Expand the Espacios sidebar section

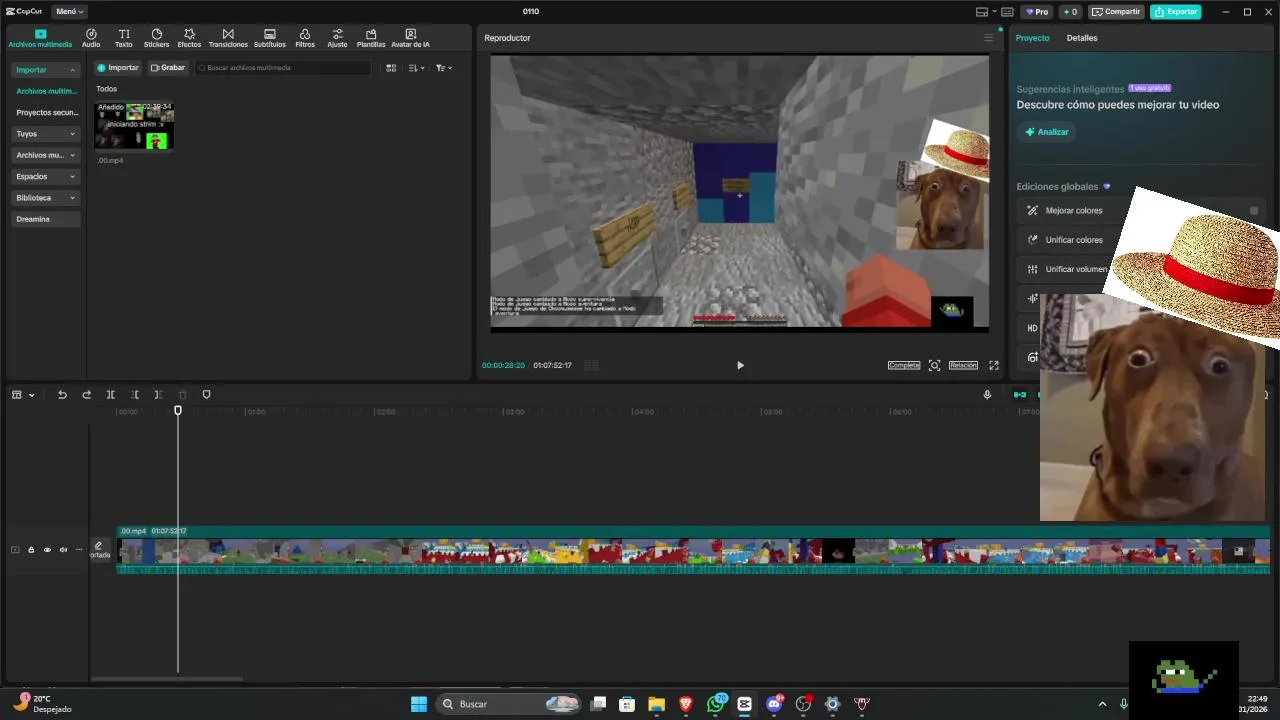click(x=46, y=176)
